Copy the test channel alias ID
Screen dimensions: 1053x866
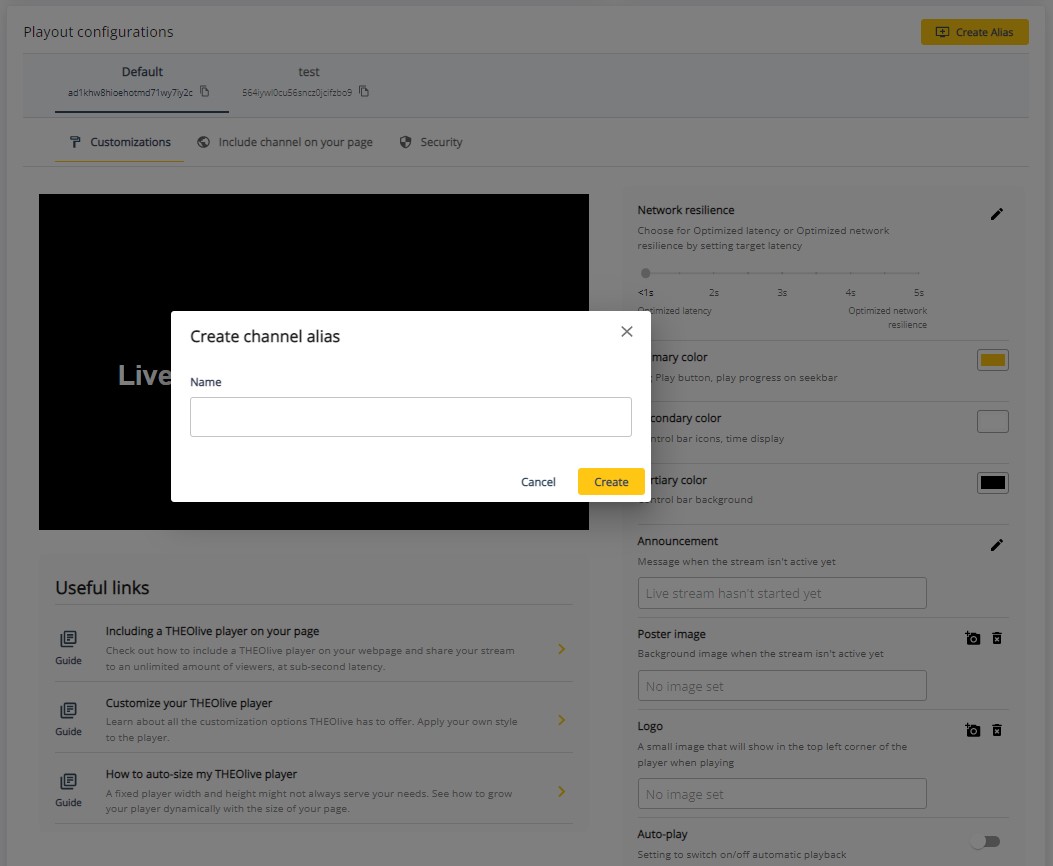click(365, 89)
